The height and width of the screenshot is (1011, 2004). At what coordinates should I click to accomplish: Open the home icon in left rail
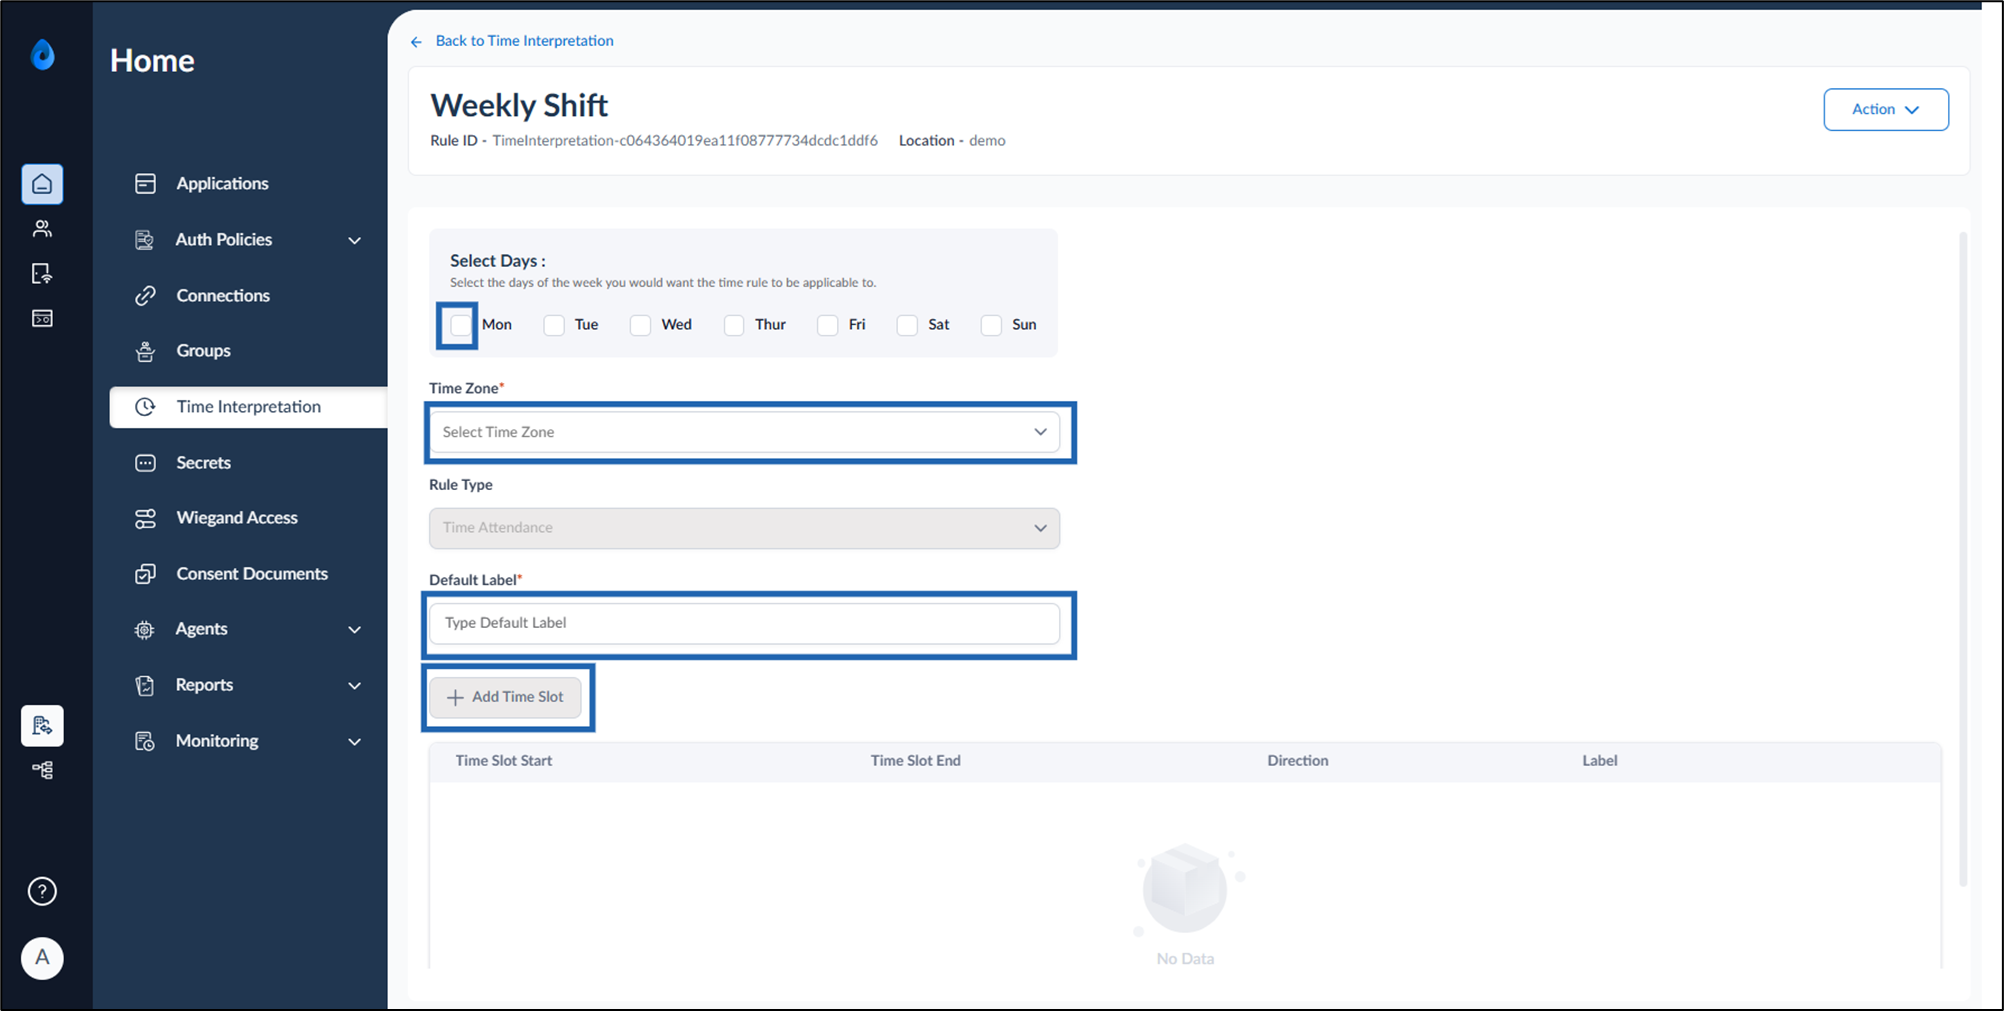pos(42,184)
